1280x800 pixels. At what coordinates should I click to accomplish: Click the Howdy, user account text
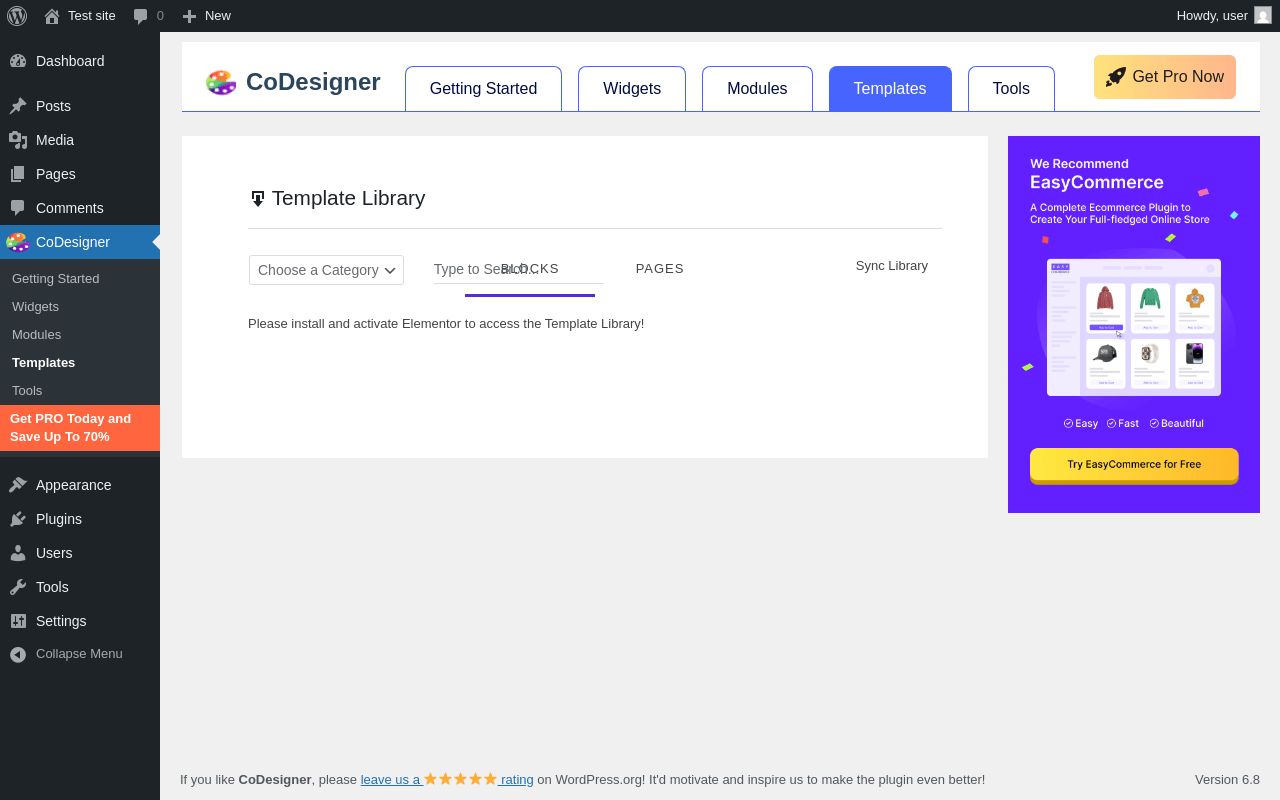click(1212, 16)
